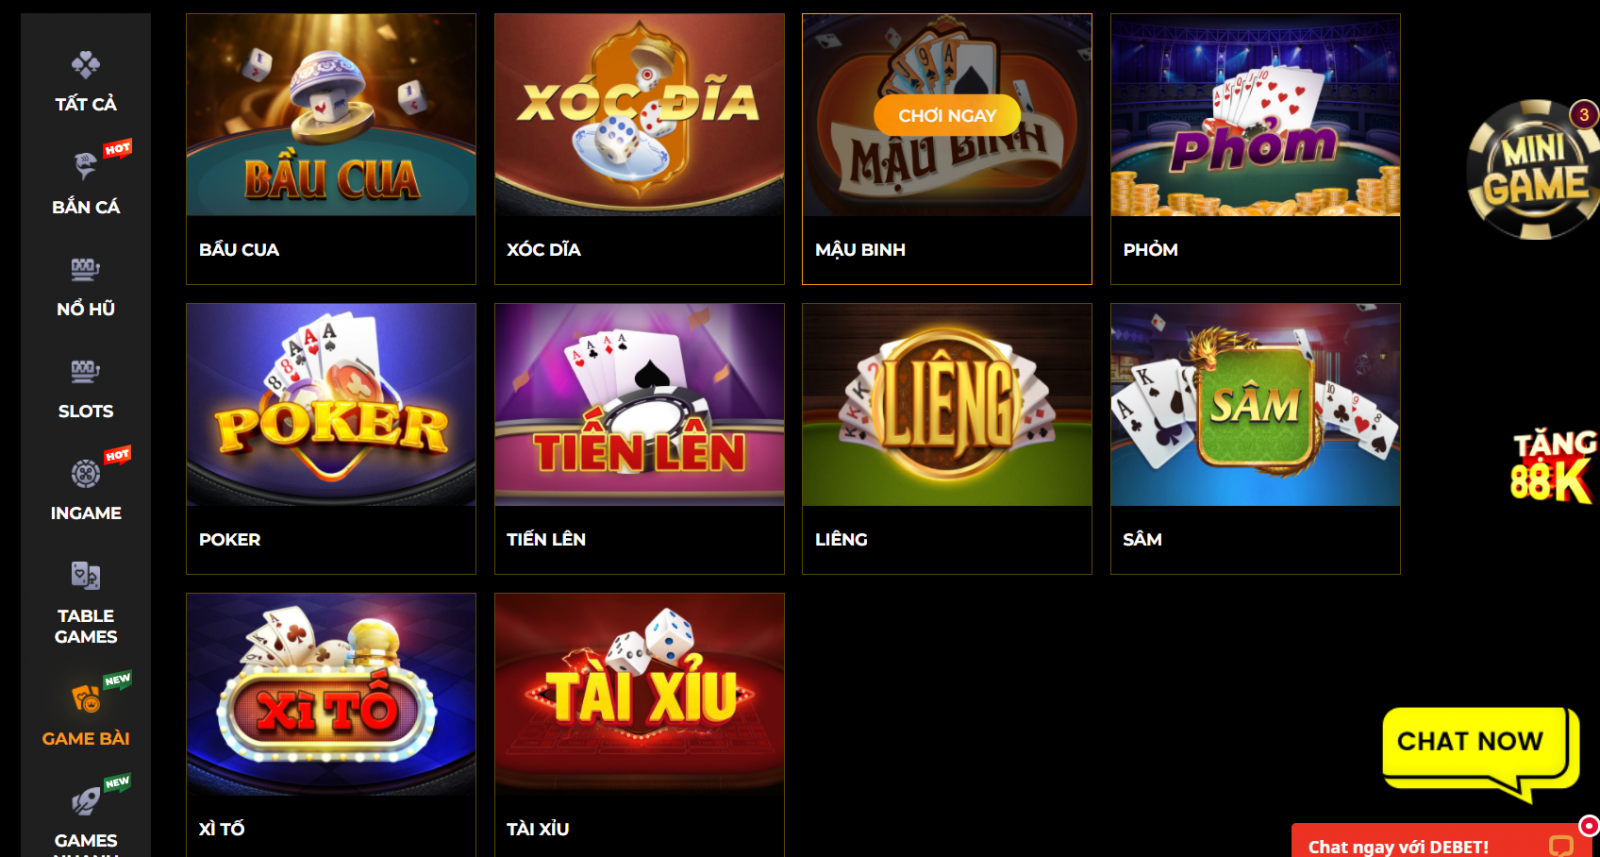This screenshot has height=857, width=1600.
Task: Click the Game Bài cards icon
Action: [86, 698]
